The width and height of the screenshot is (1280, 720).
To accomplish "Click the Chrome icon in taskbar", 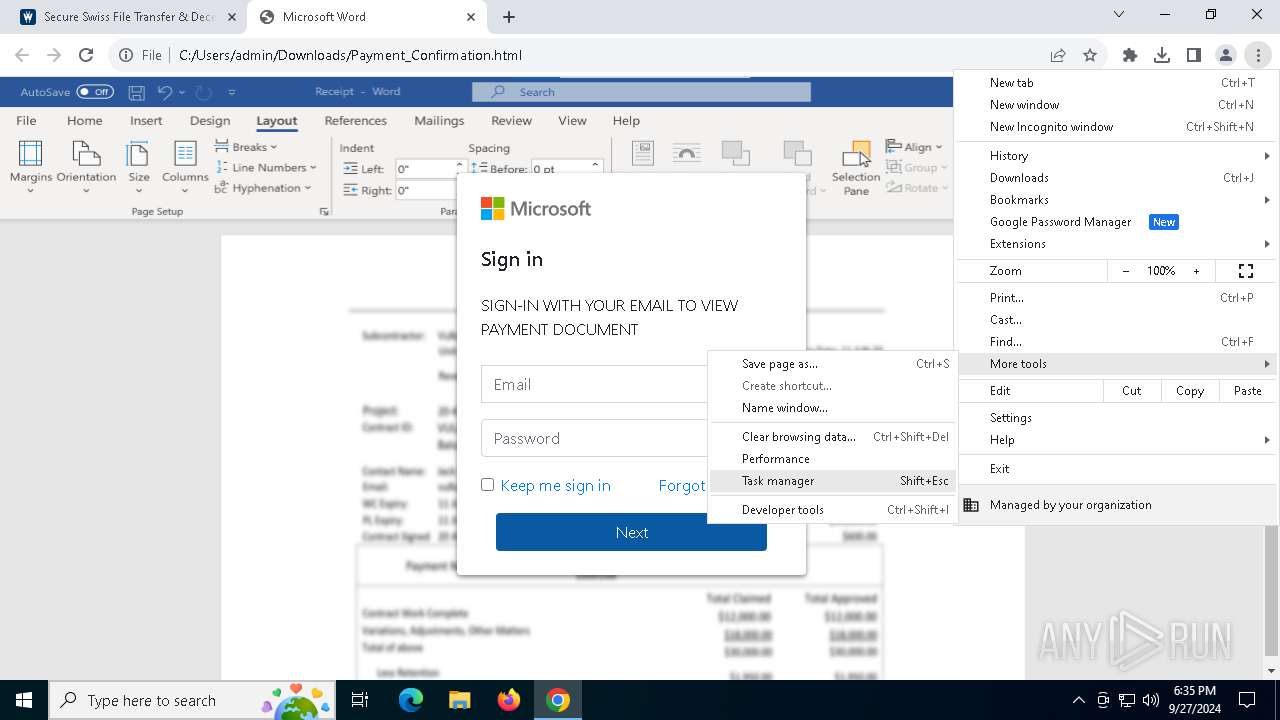I will tap(558, 700).
